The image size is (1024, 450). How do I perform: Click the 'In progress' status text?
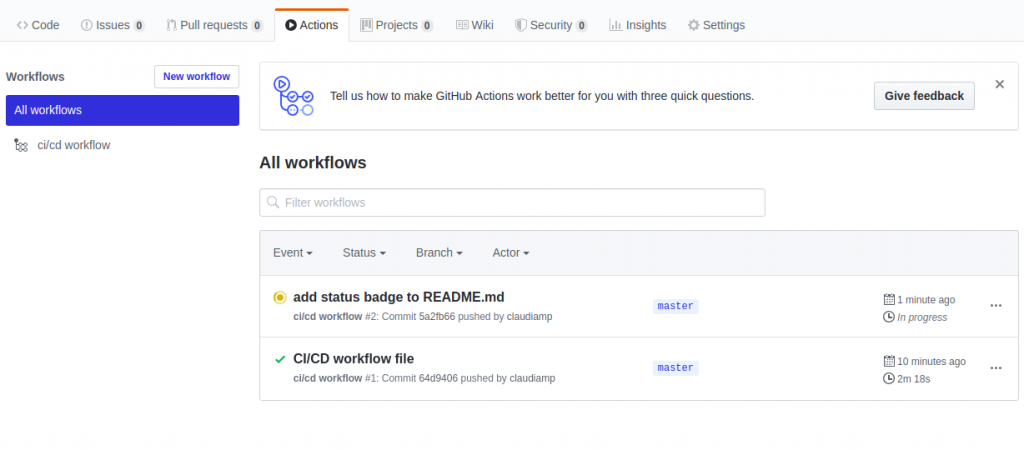coord(922,317)
